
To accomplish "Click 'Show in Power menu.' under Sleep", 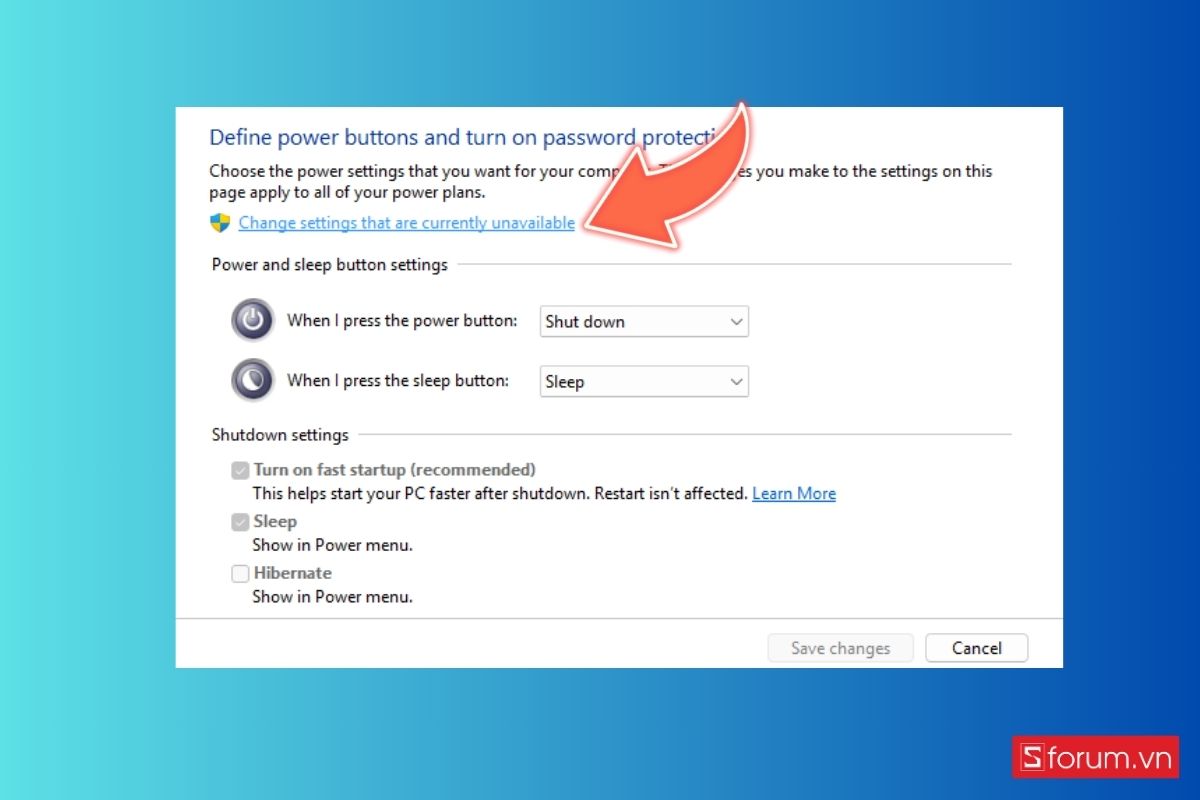I will [332, 545].
